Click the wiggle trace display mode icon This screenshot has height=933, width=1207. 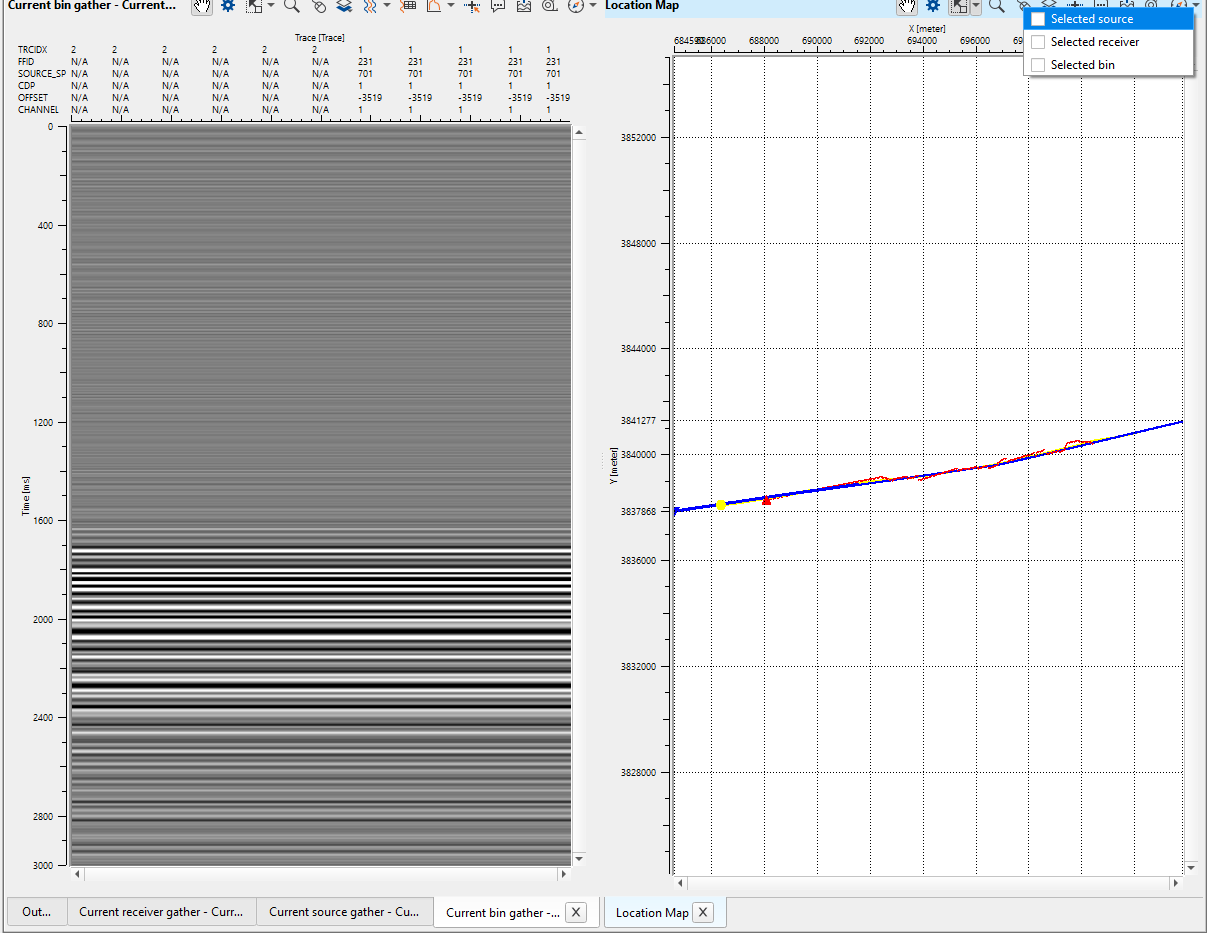coord(368,6)
